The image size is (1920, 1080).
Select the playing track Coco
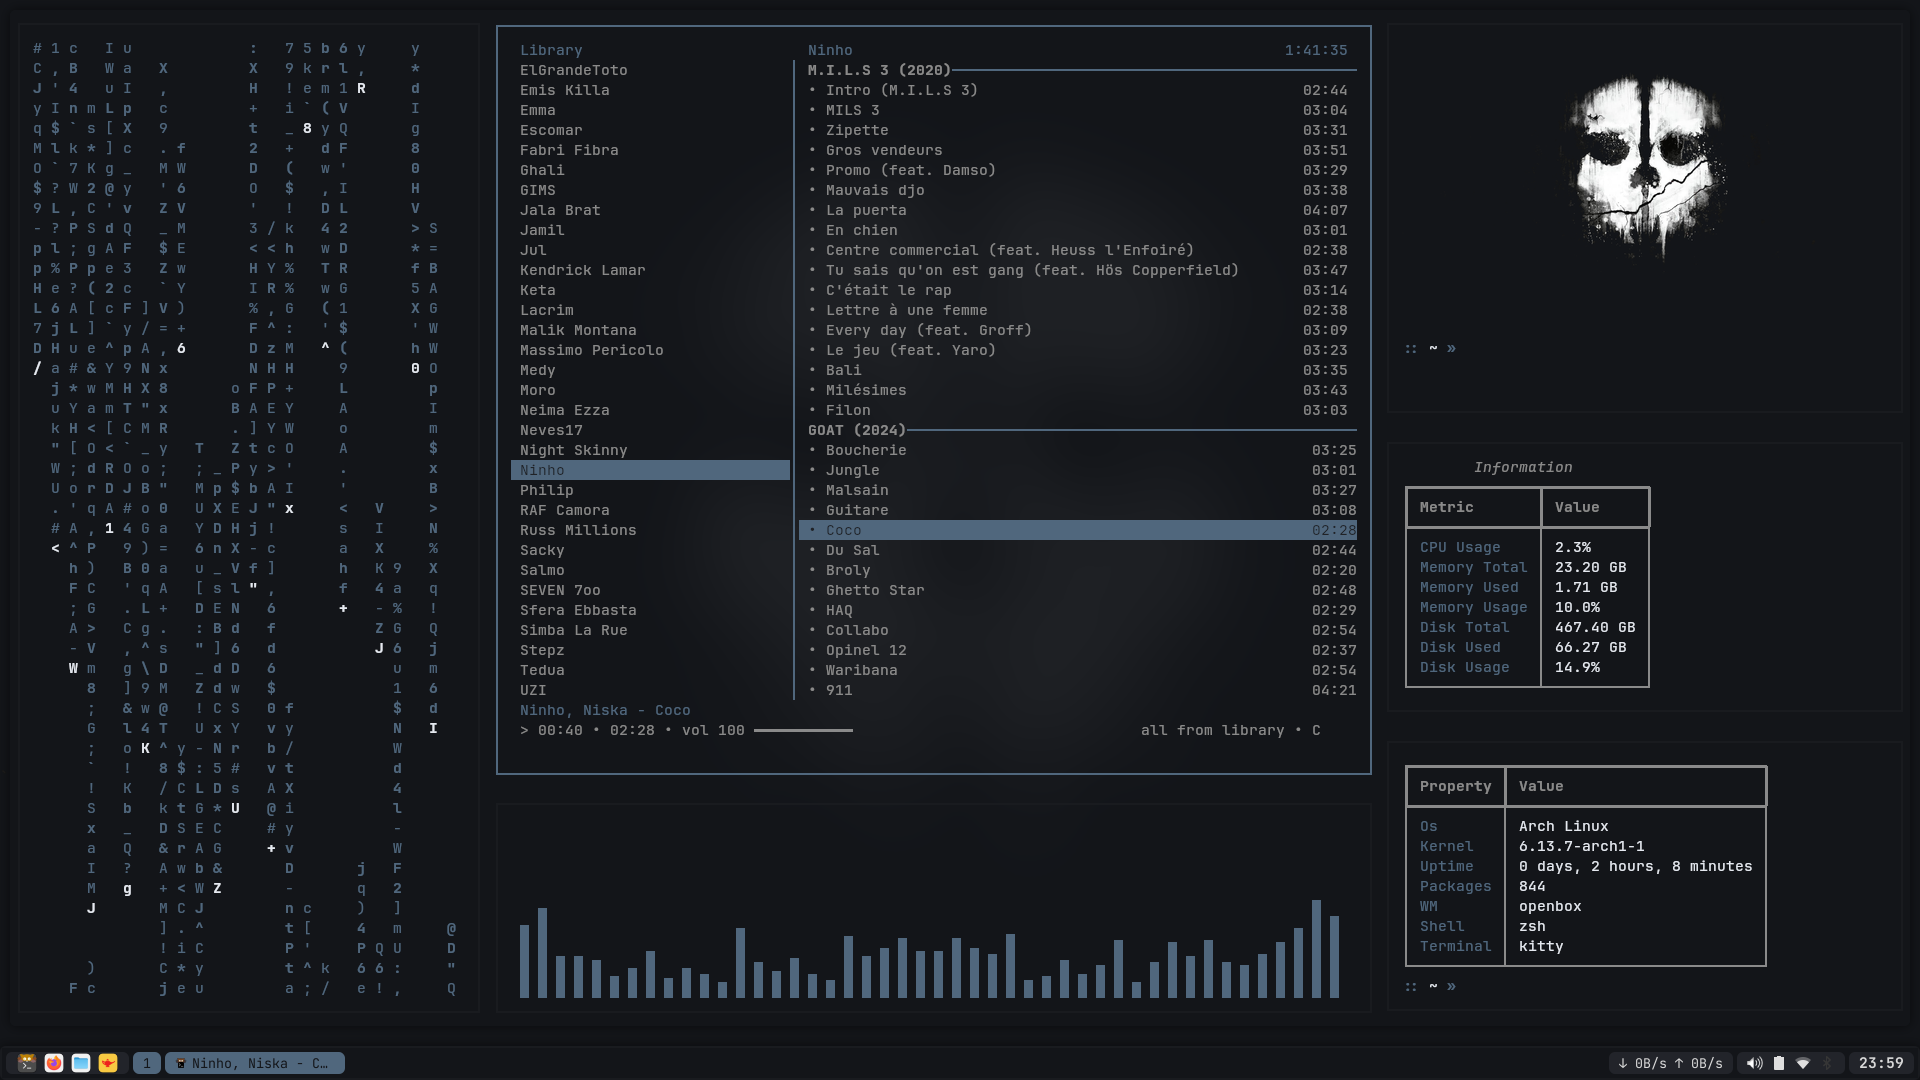(x=1078, y=530)
